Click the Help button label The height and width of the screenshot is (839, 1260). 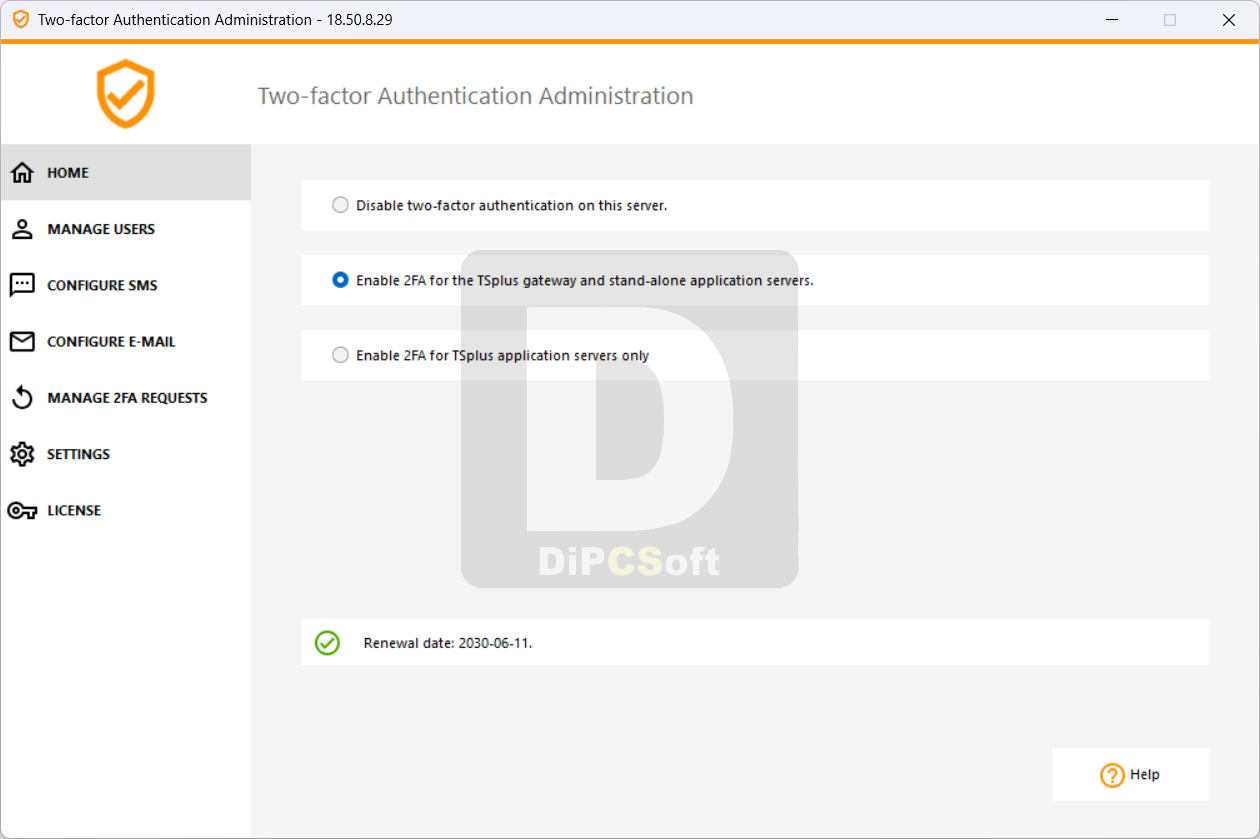tap(1145, 775)
